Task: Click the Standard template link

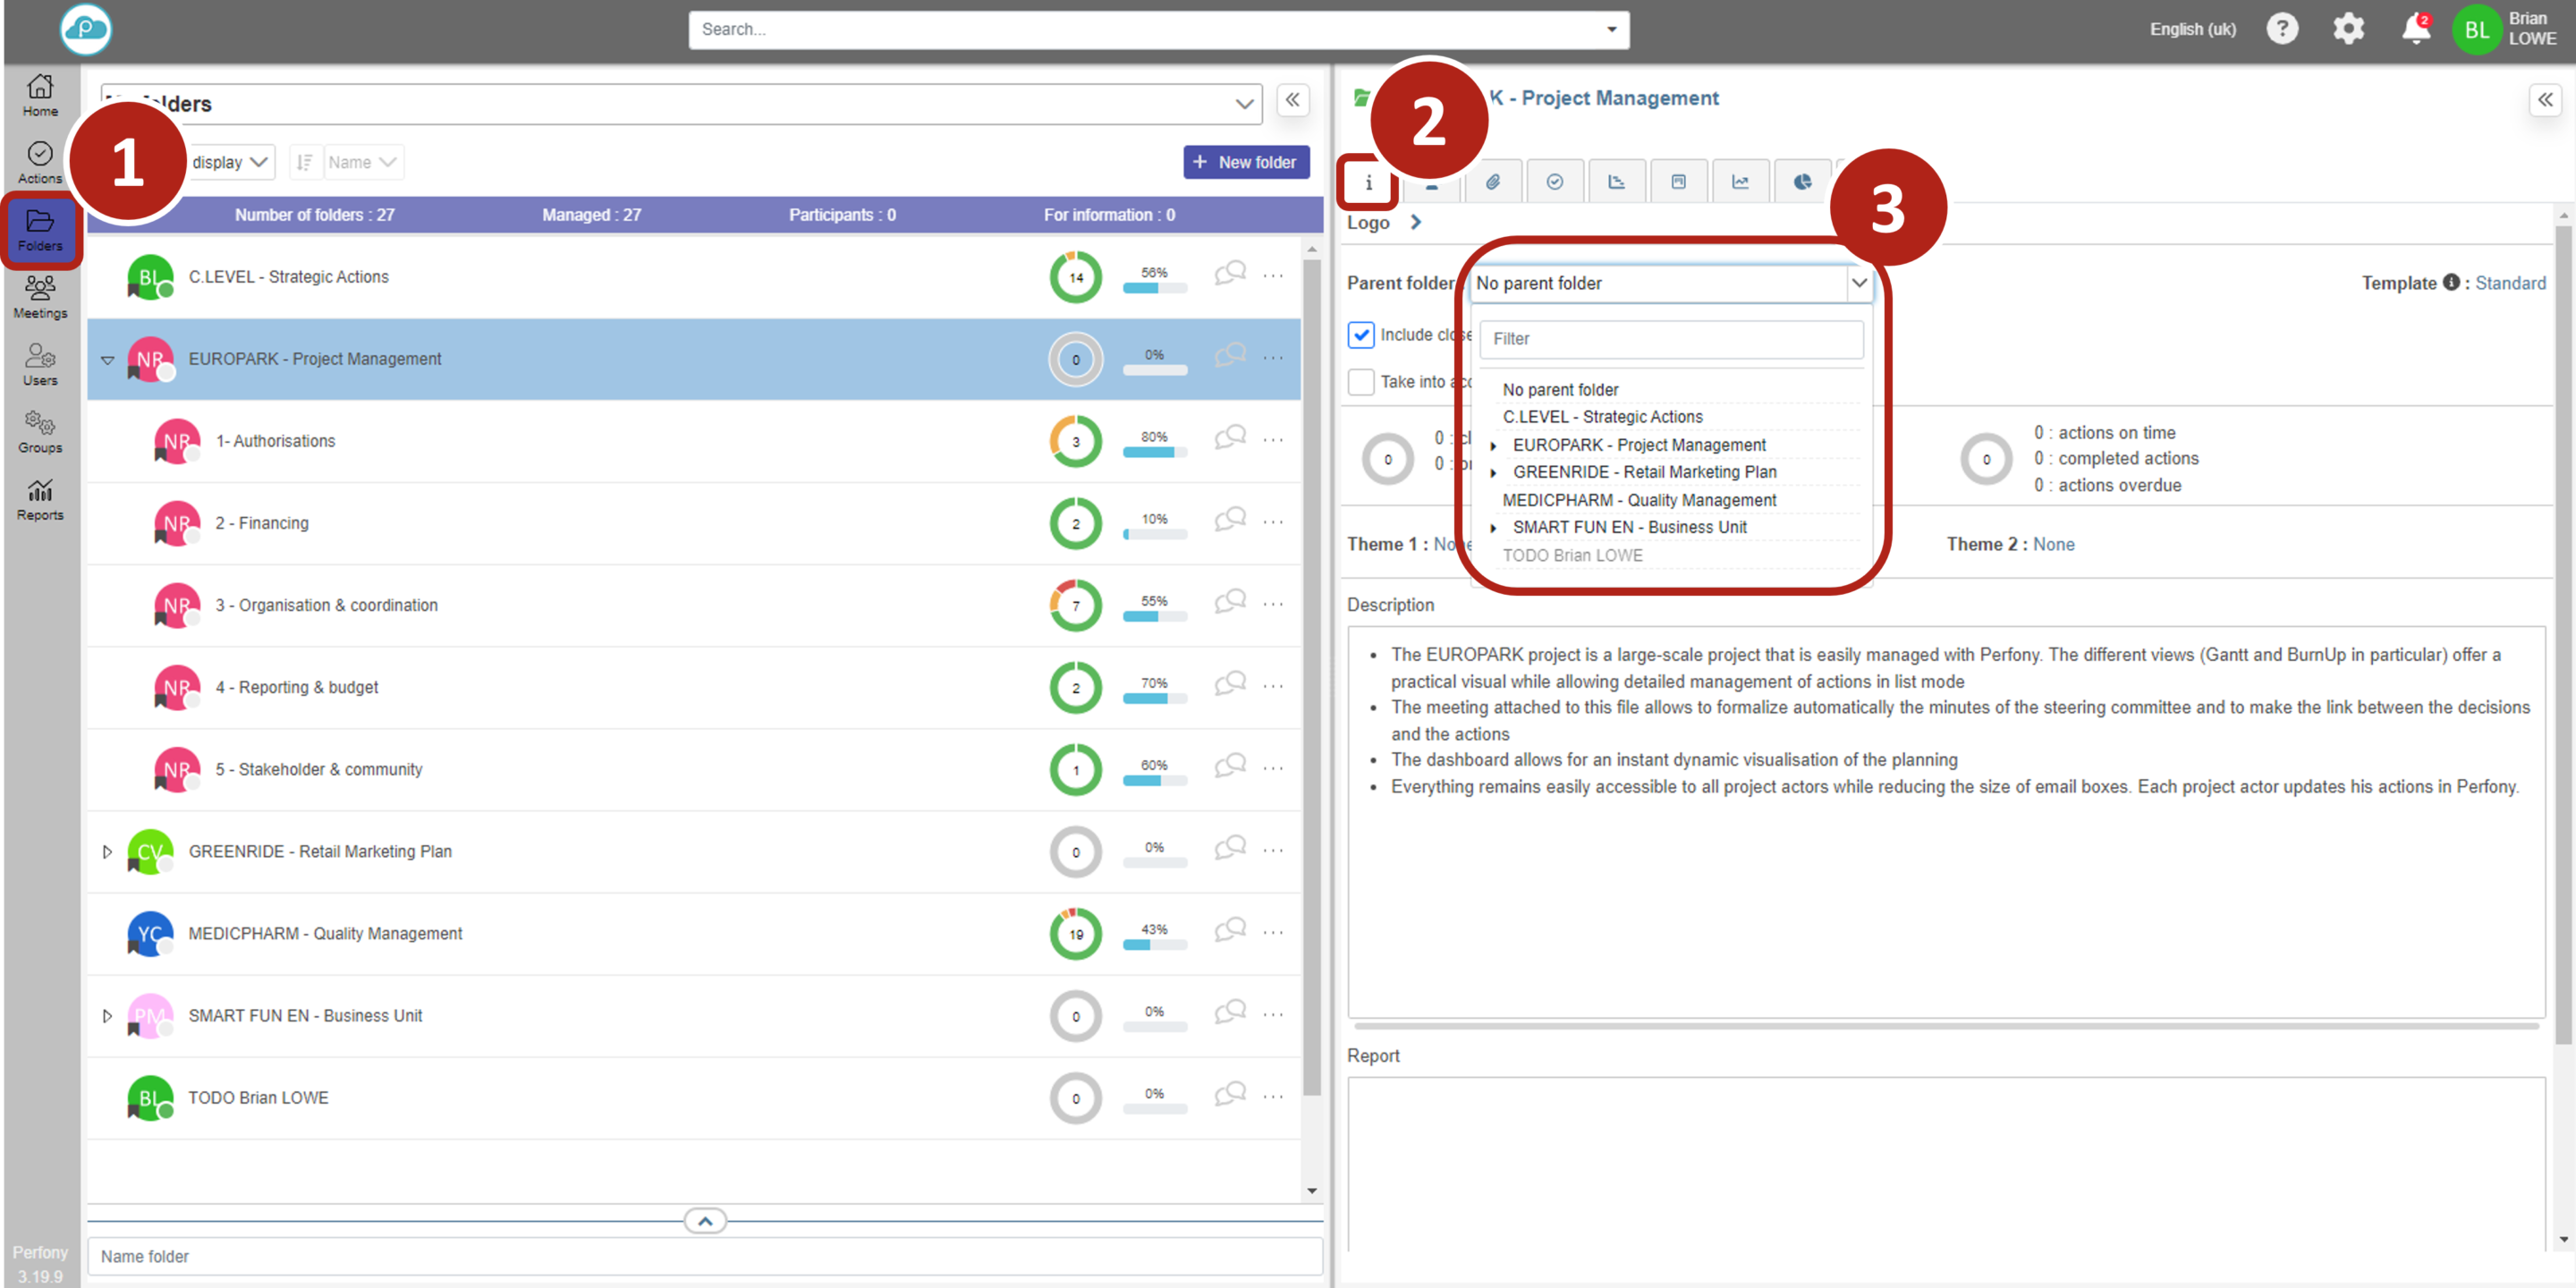Action: pos(2509,284)
